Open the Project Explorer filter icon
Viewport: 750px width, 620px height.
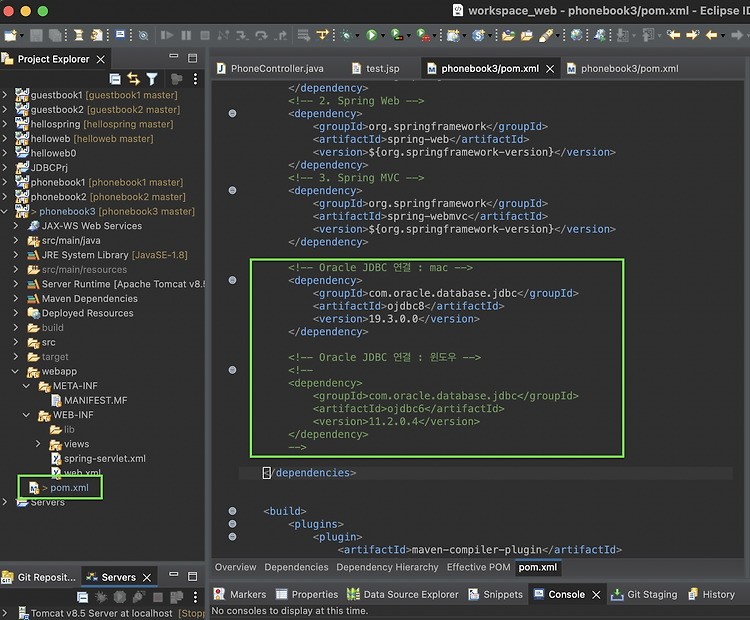152,79
